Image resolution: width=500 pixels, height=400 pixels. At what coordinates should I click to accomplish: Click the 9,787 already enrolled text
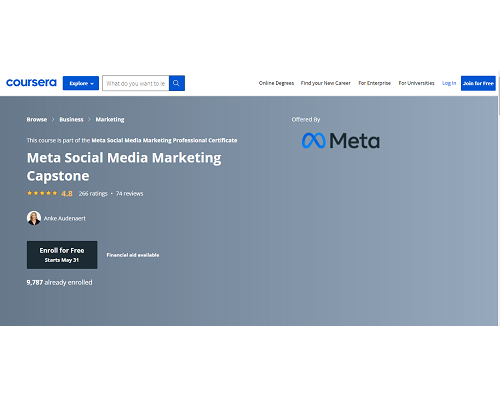(x=59, y=282)
